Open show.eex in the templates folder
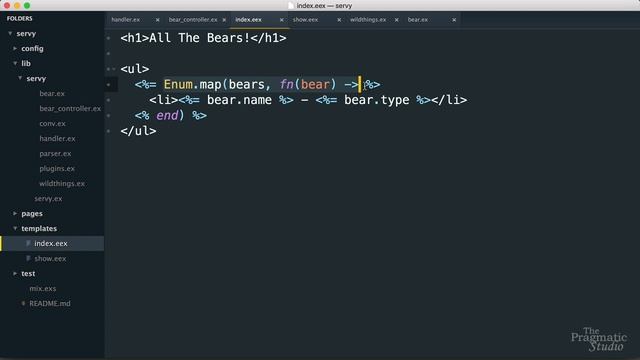Image resolution: width=640 pixels, height=360 pixels. pyautogui.click(x=50, y=258)
